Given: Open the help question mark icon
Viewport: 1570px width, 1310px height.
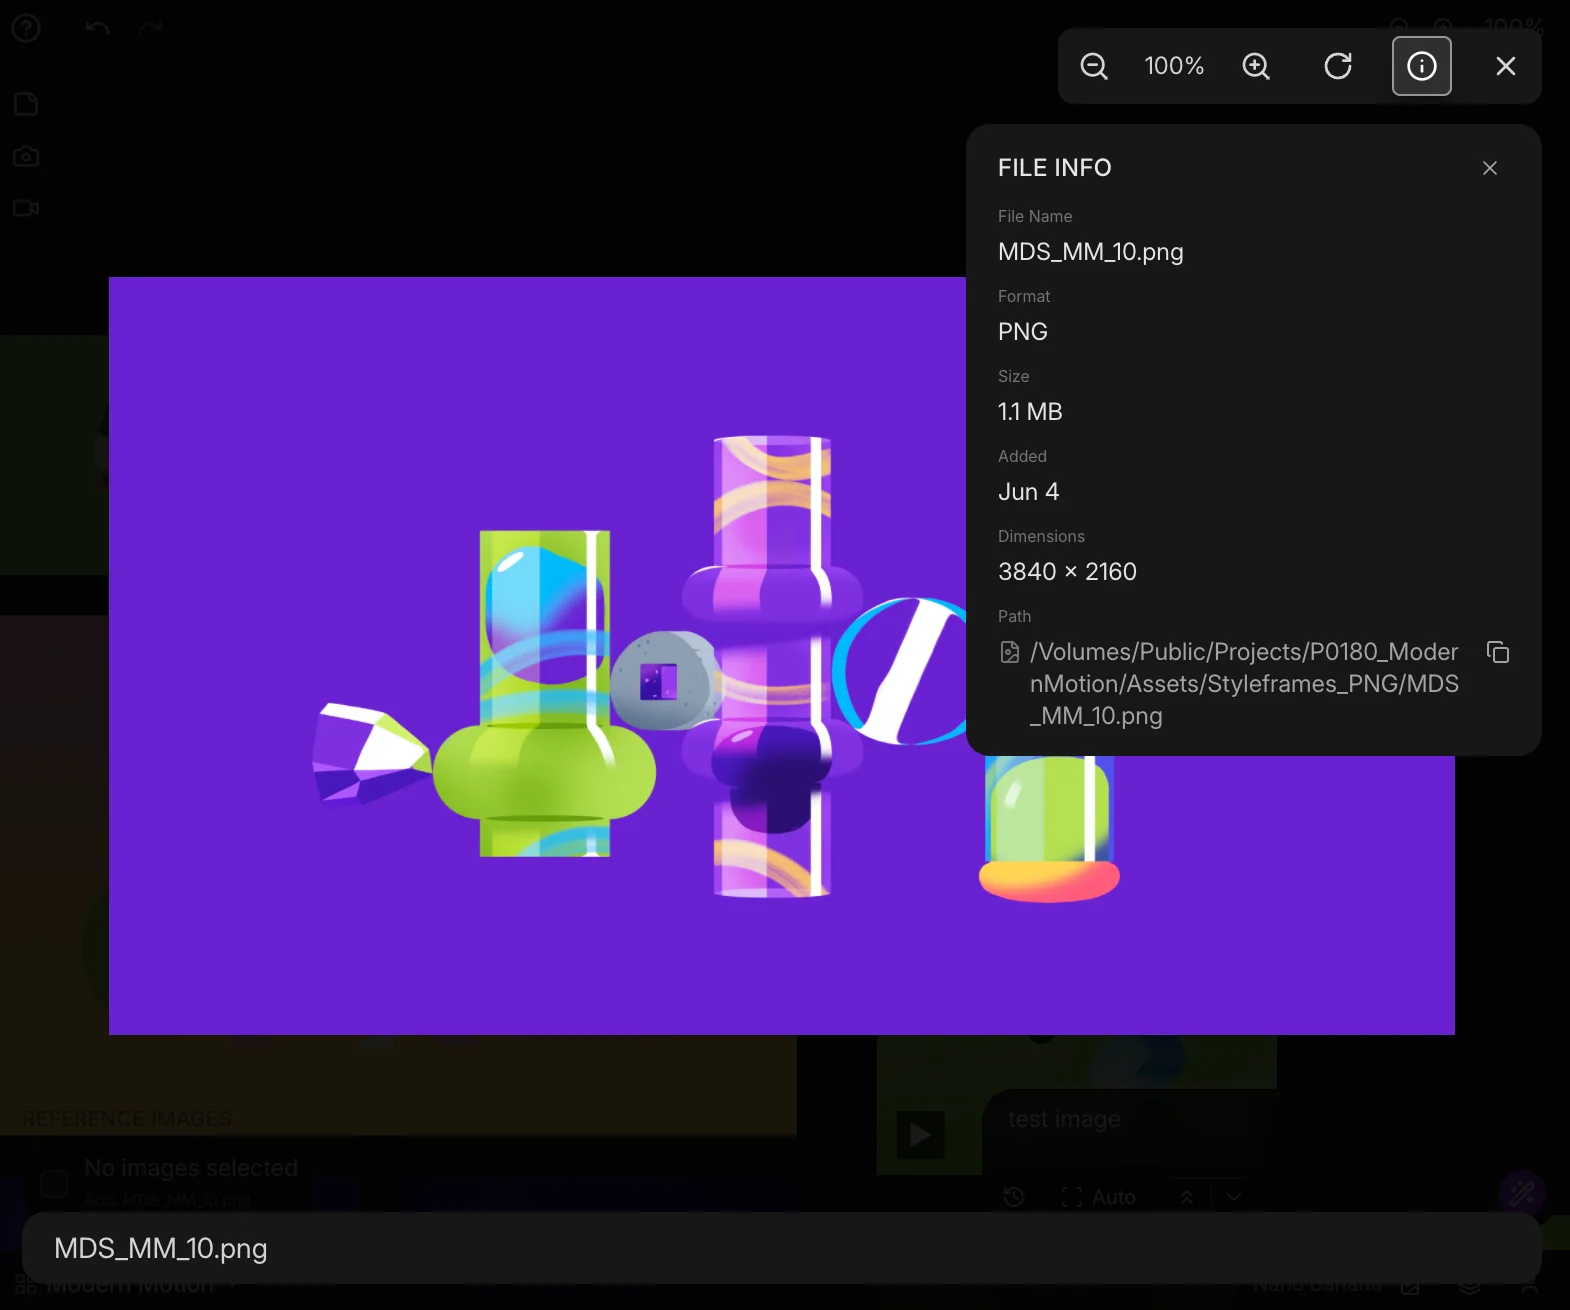Looking at the screenshot, I should click(x=26, y=28).
